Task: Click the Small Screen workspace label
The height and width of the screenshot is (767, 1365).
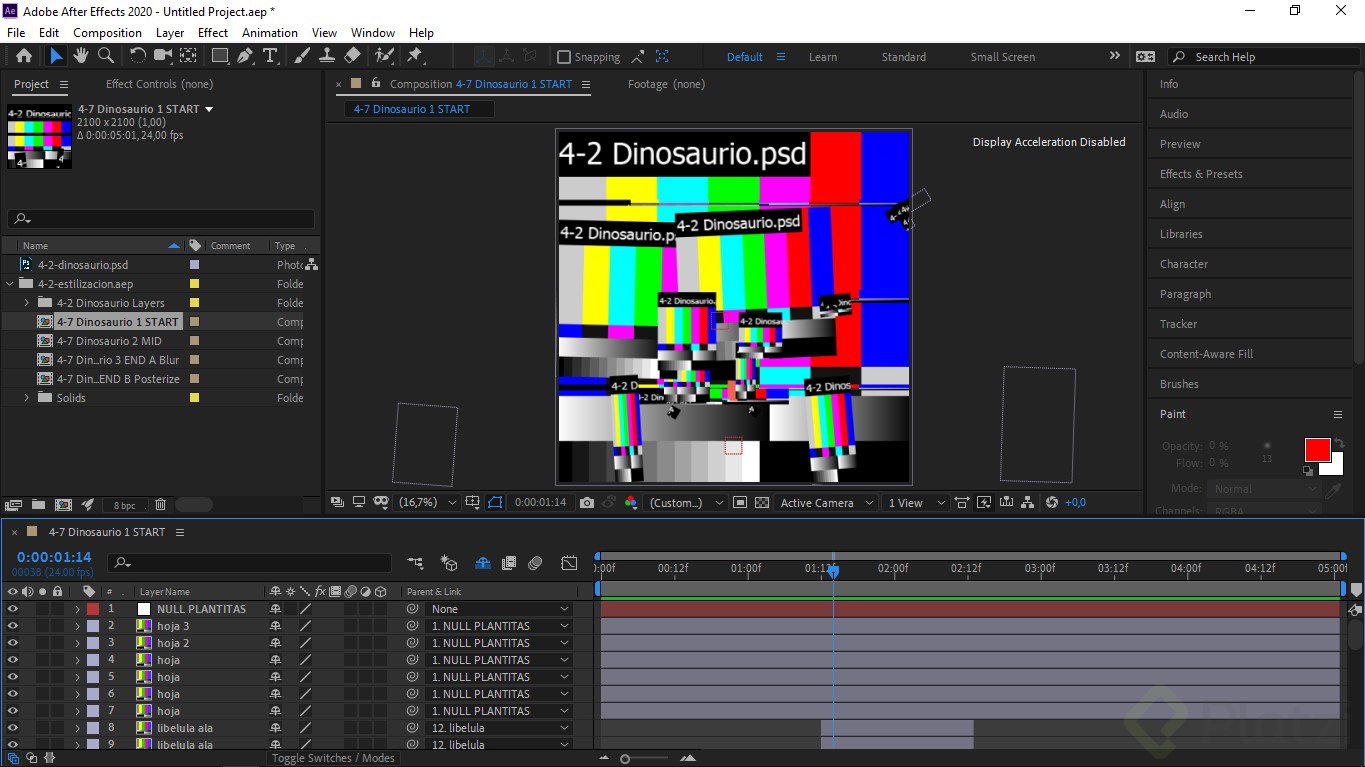Action: click(1001, 56)
